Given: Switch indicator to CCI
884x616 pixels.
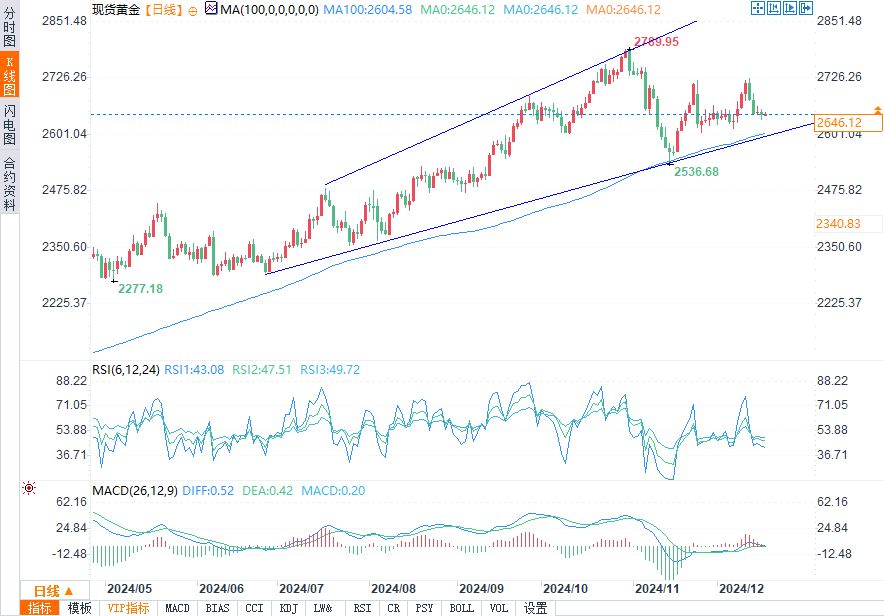Looking at the screenshot, I should [254, 608].
